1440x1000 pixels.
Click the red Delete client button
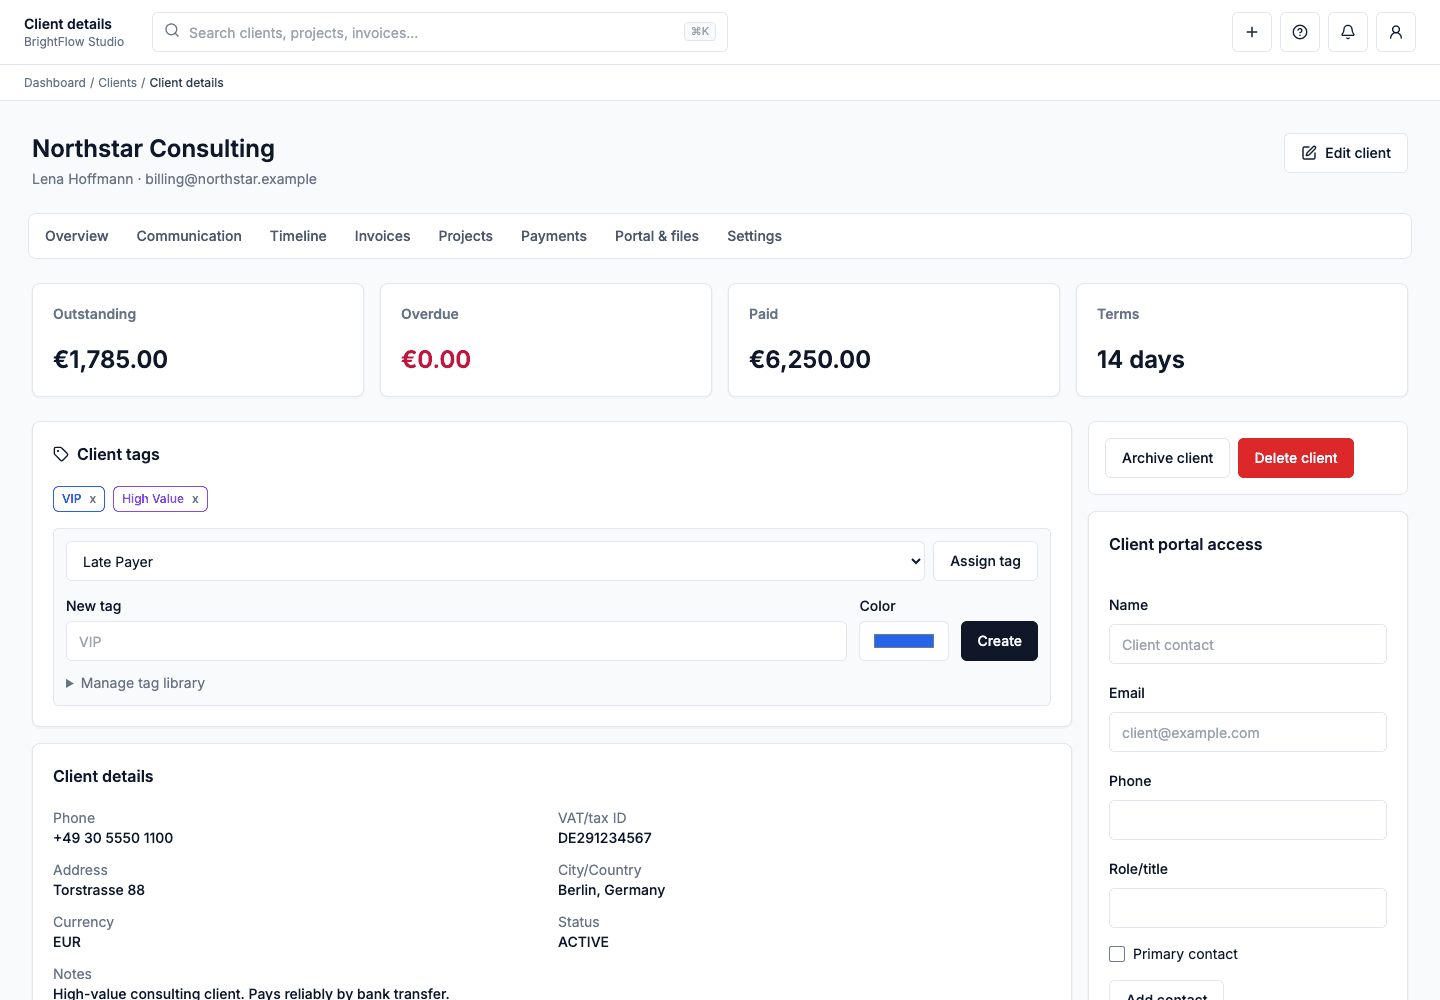(1296, 458)
